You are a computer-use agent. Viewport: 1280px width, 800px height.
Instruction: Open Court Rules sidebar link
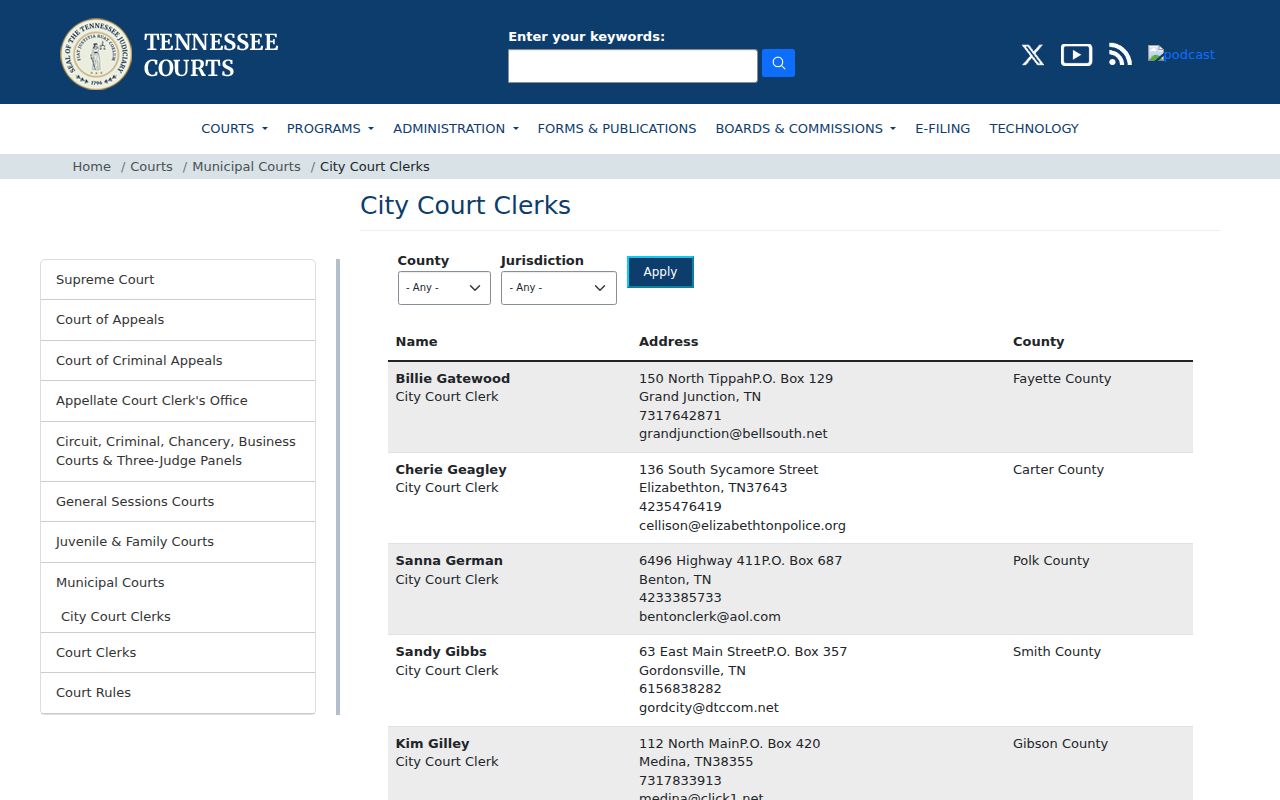[178, 693]
